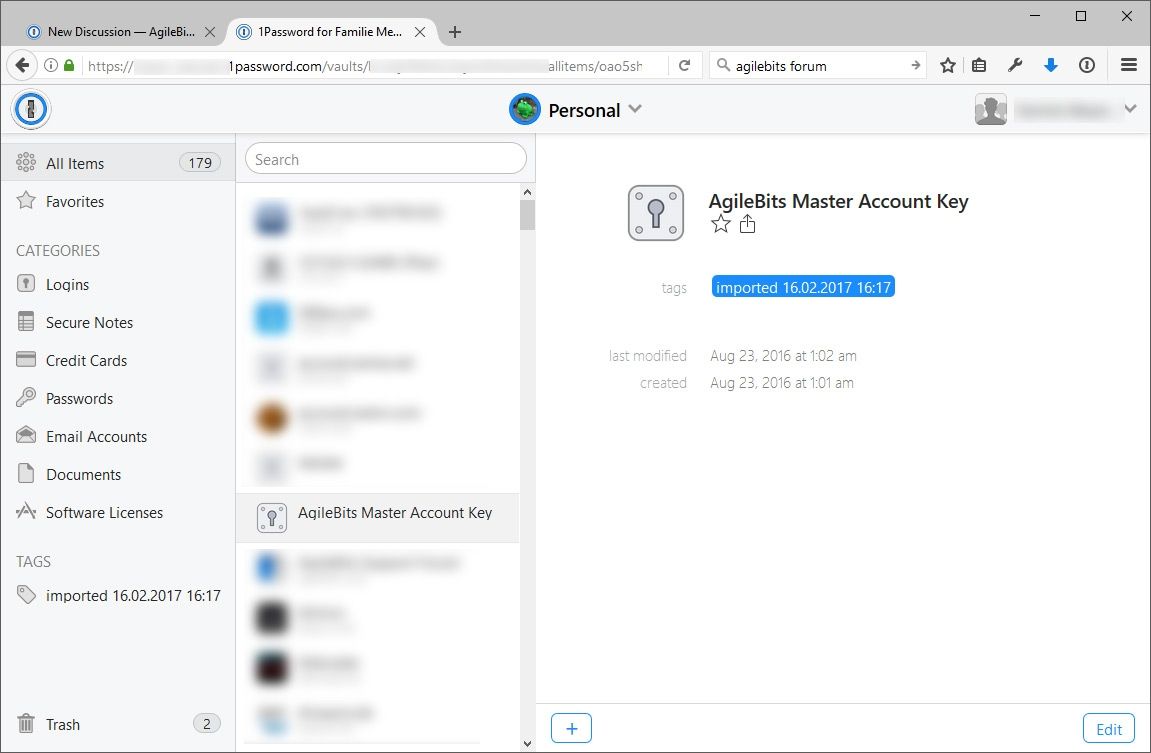Screen dimensions: 1151x753
Task: Go back with the browser back arrow
Action: 22,65
